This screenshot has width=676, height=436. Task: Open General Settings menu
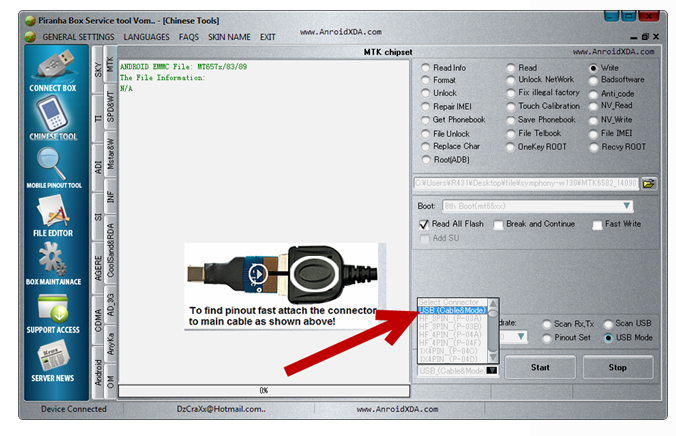pyautogui.click(x=78, y=37)
